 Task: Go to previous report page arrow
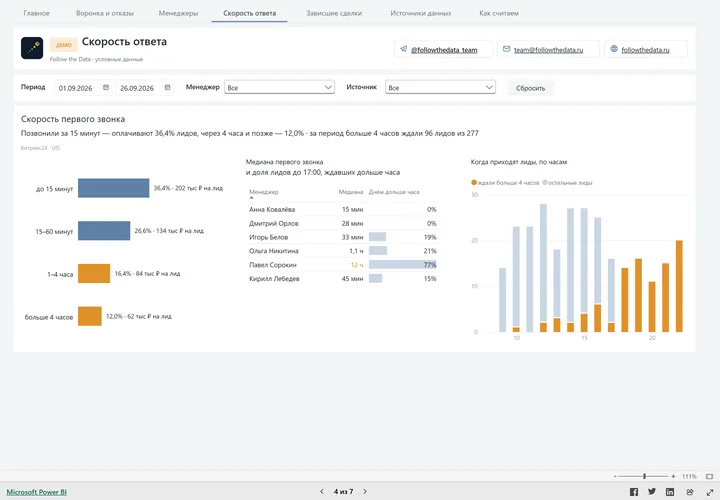(x=322, y=492)
